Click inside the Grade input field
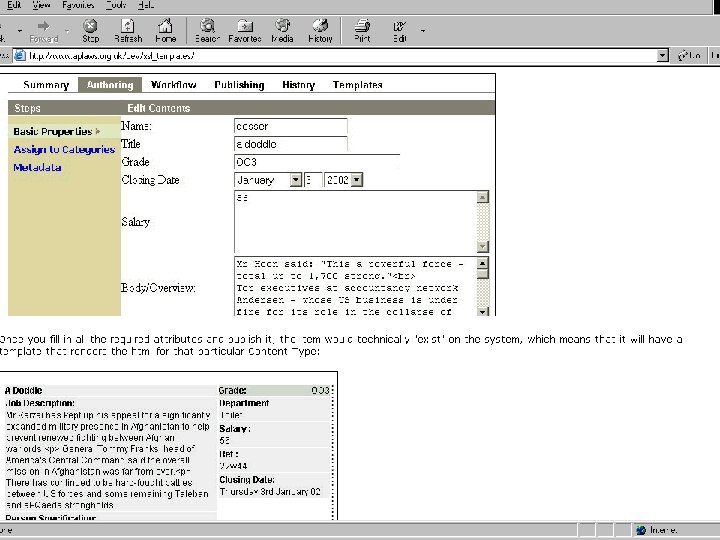 [x=315, y=161]
